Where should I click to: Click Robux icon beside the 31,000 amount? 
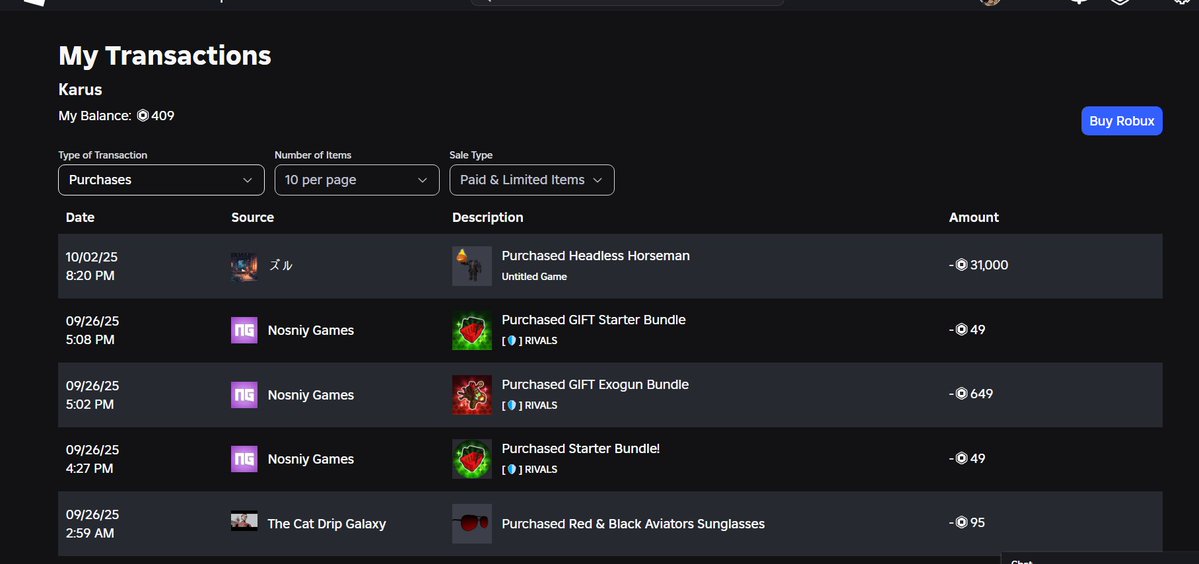click(x=962, y=265)
